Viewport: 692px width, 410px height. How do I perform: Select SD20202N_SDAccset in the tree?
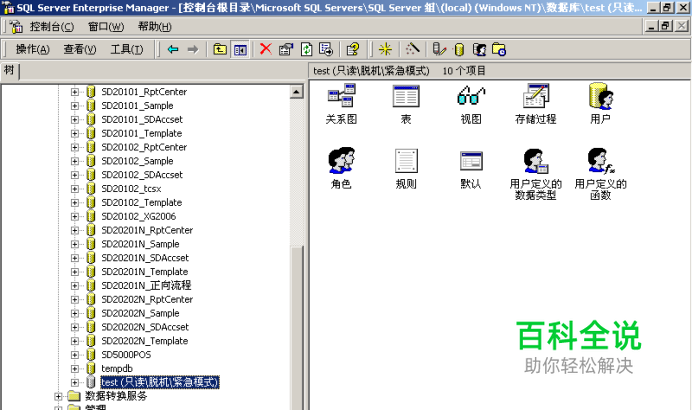click(x=145, y=327)
